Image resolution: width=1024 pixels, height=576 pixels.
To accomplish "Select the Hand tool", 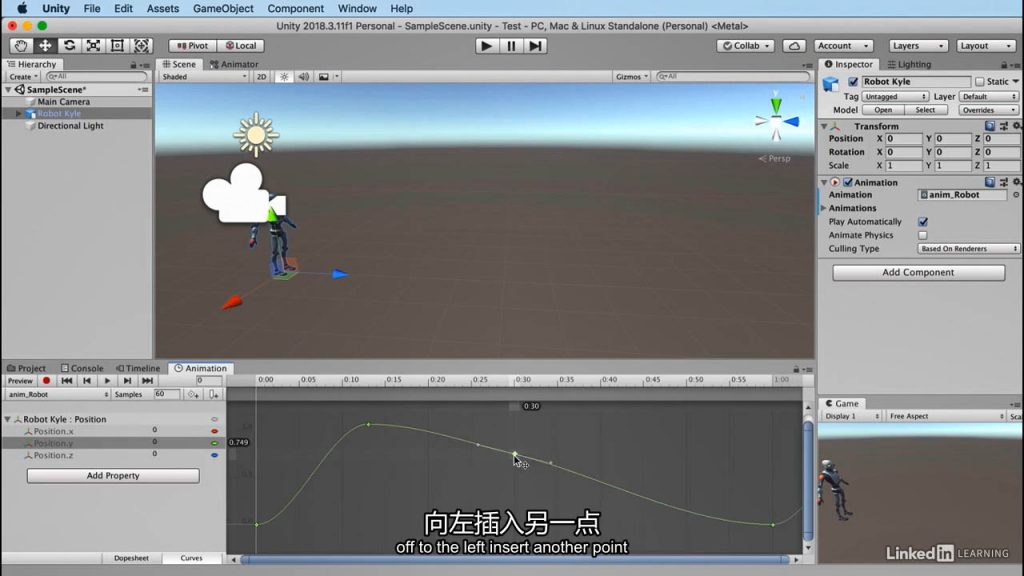I will [21, 46].
